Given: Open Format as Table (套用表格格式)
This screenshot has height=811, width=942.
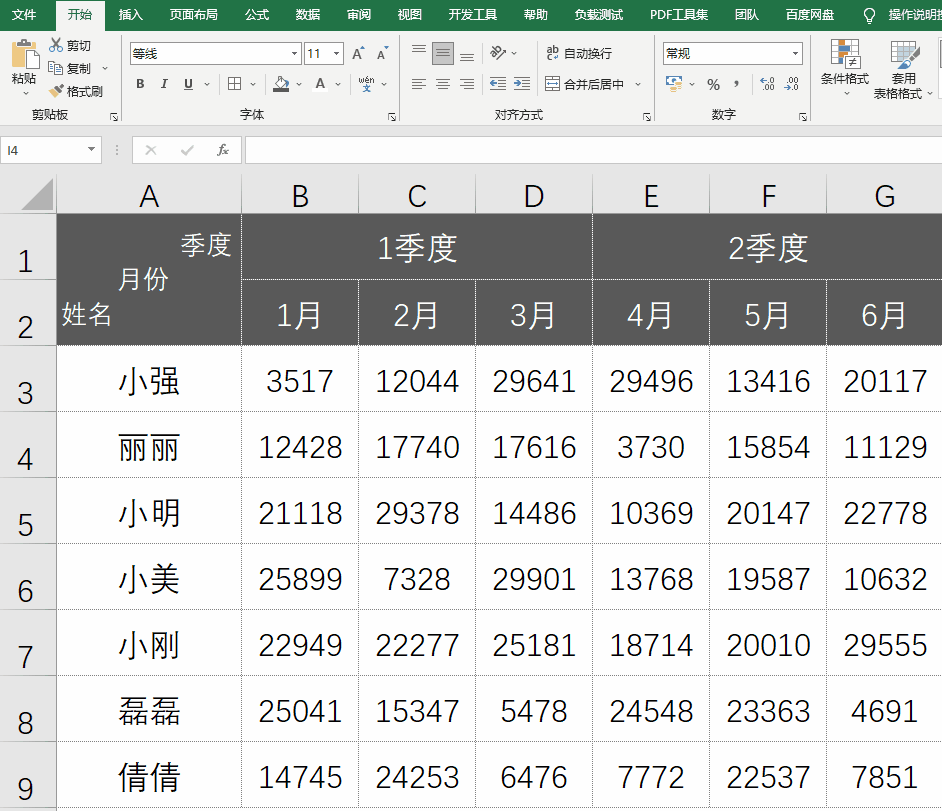Looking at the screenshot, I should tap(903, 69).
